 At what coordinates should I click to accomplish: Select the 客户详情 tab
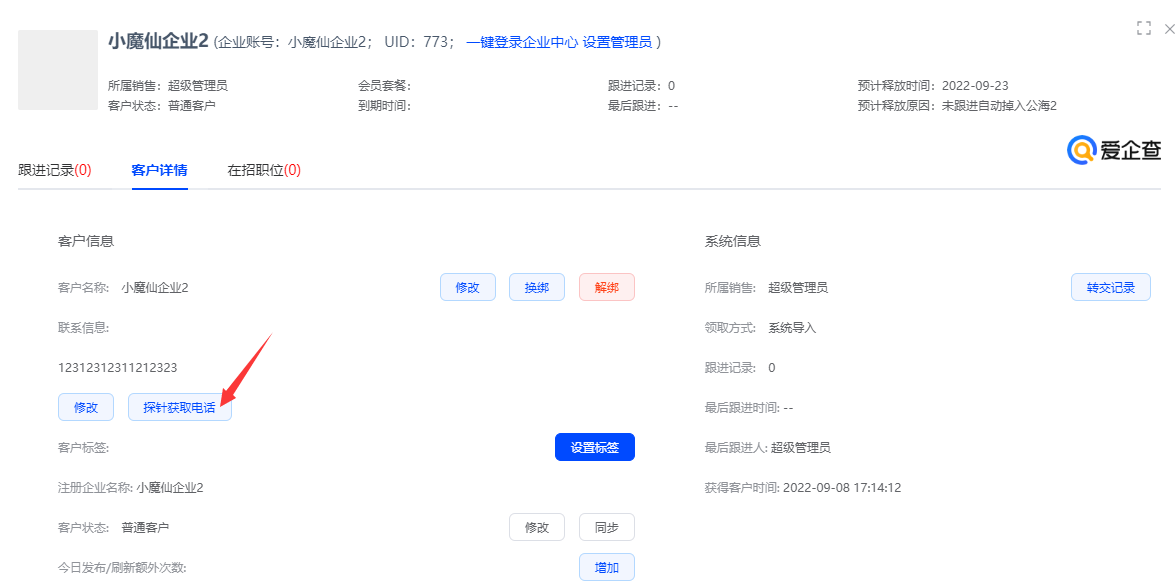(x=159, y=170)
